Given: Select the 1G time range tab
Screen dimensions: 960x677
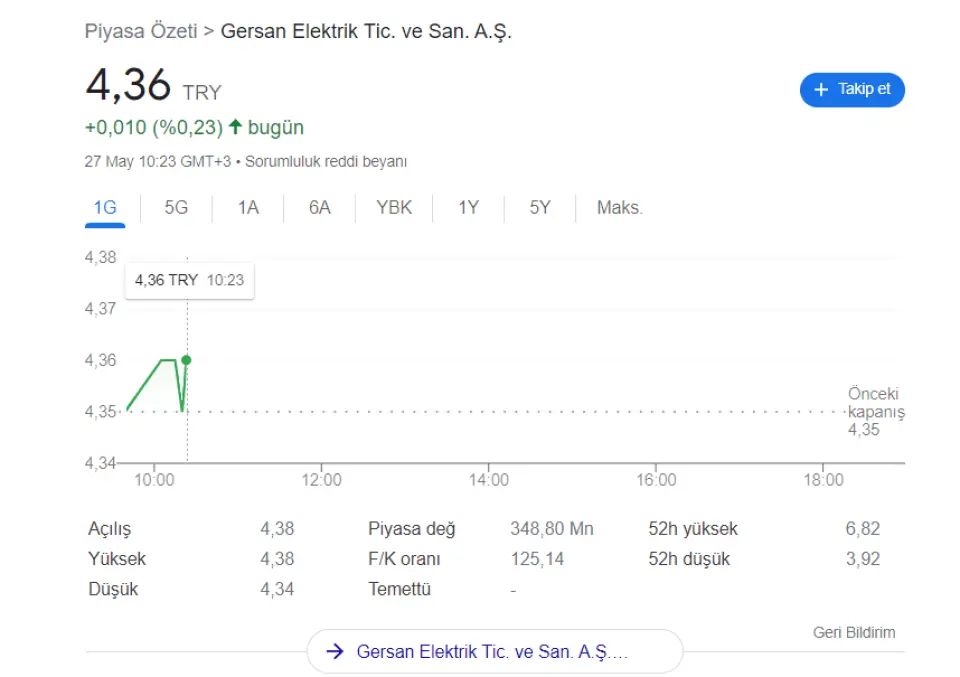Looking at the screenshot, I should (105, 208).
